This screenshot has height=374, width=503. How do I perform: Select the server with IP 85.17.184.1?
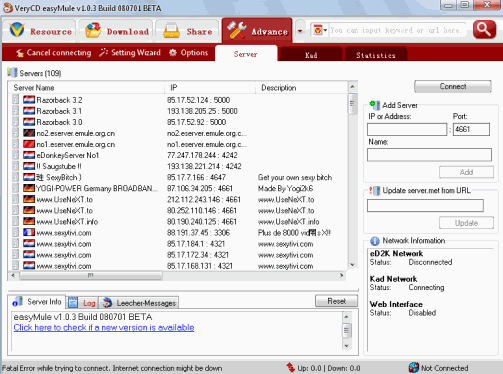coord(178,244)
